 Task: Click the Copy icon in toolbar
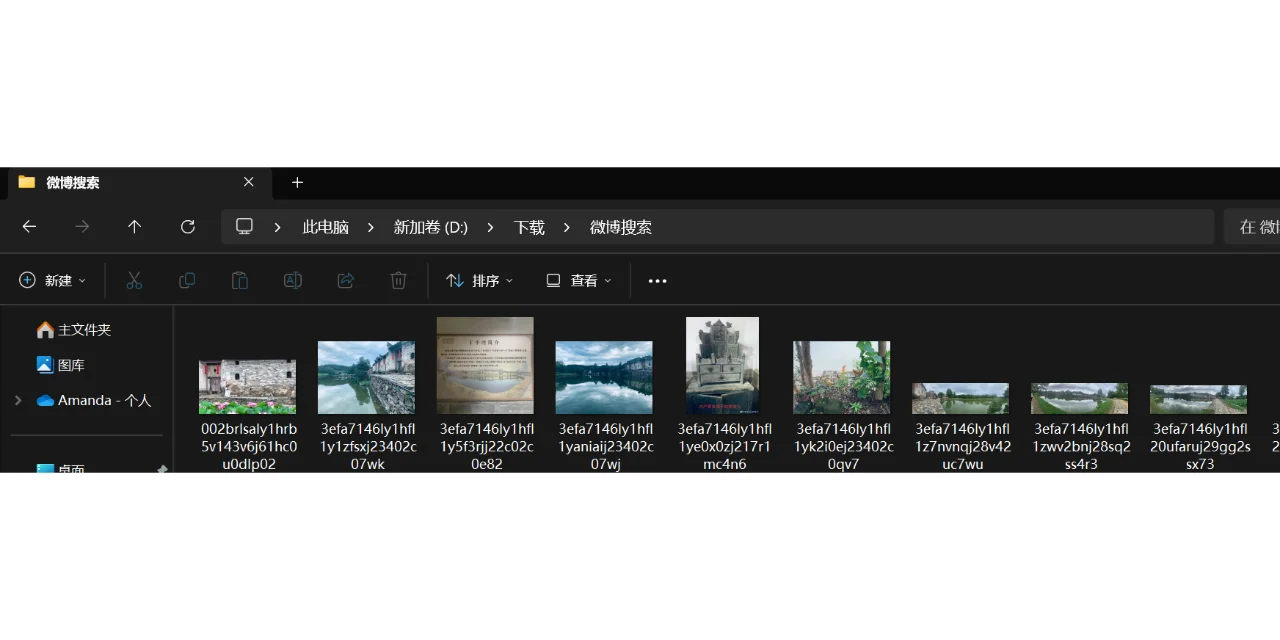pyautogui.click(x=187, y=281)
